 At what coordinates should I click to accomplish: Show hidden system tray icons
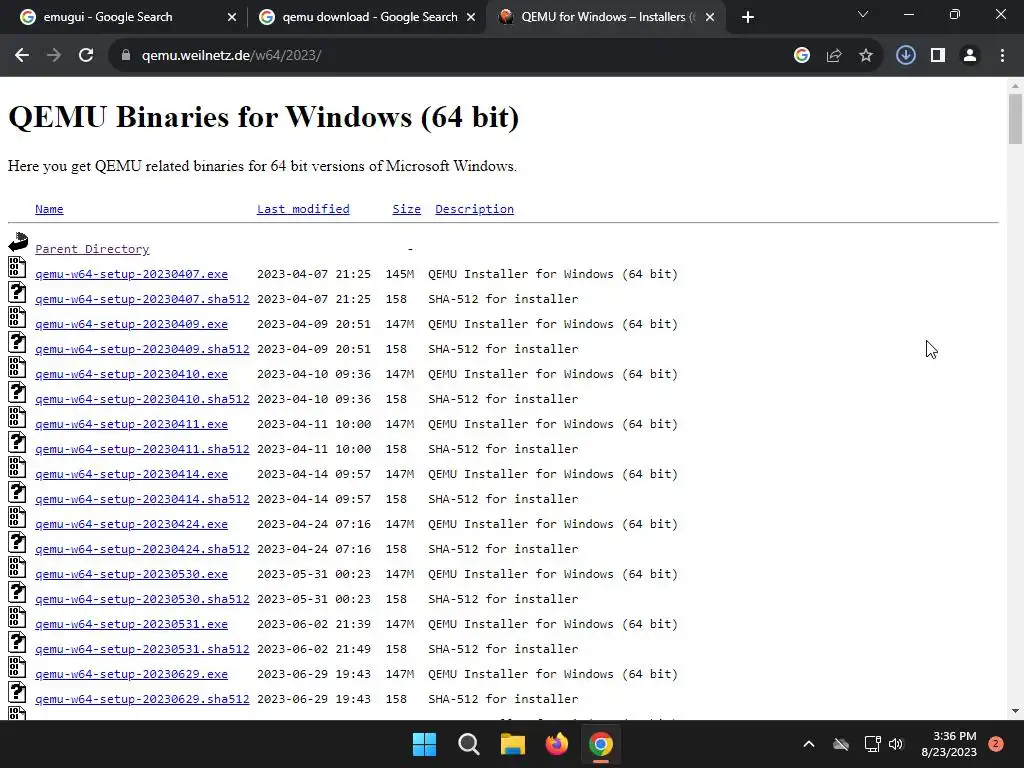click(808, 744)
